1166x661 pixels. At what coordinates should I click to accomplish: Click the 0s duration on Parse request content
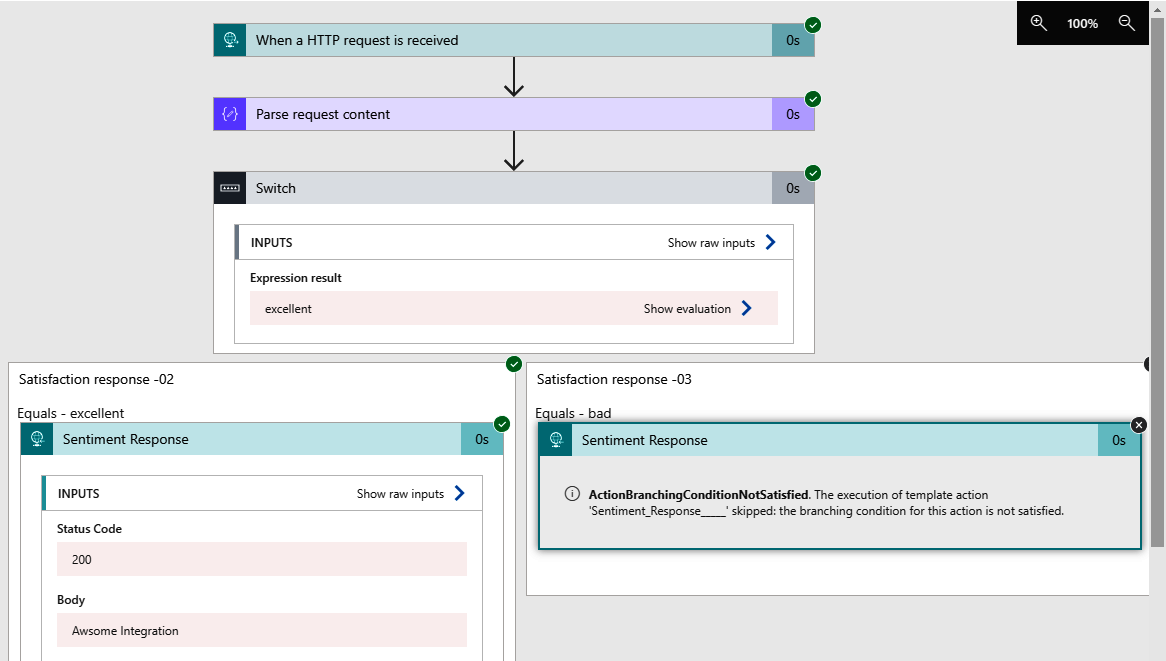coord(793,115)
